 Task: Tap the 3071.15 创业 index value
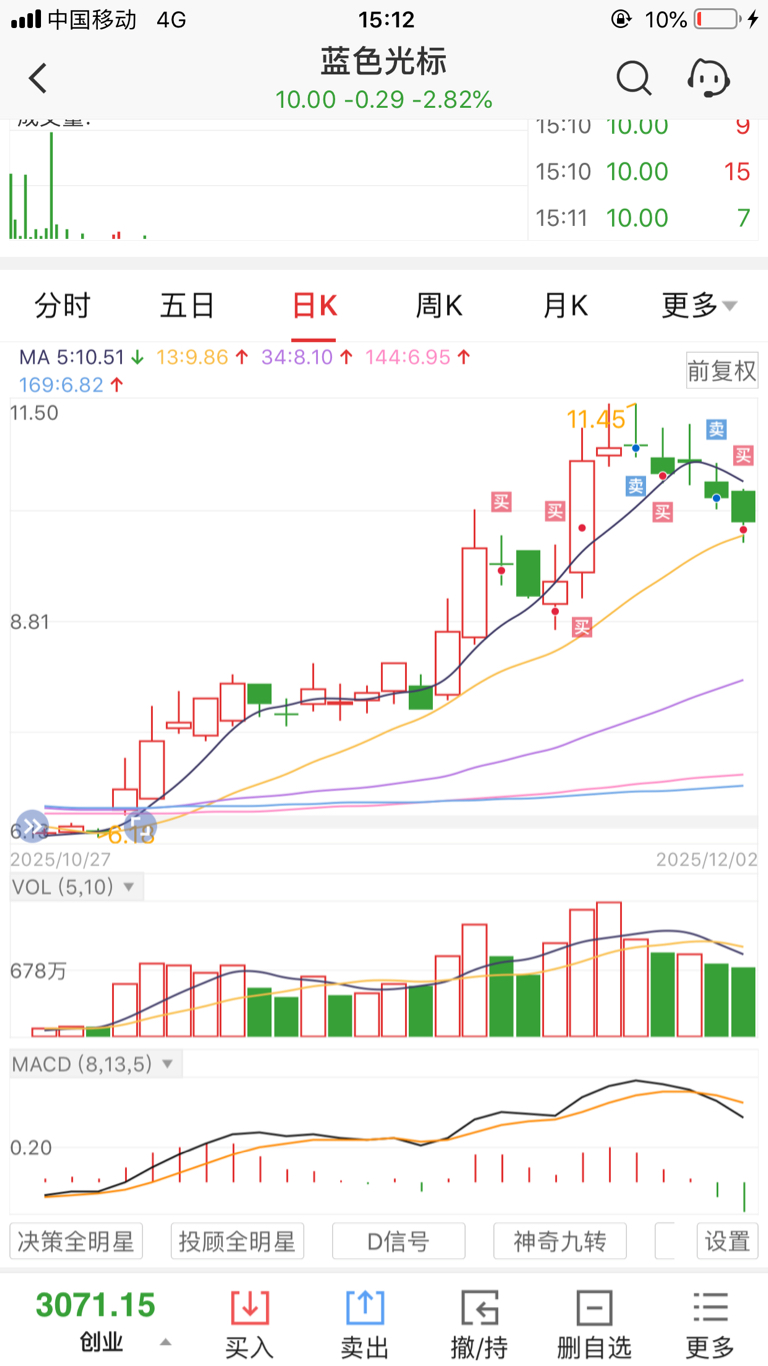point(96,1305)
